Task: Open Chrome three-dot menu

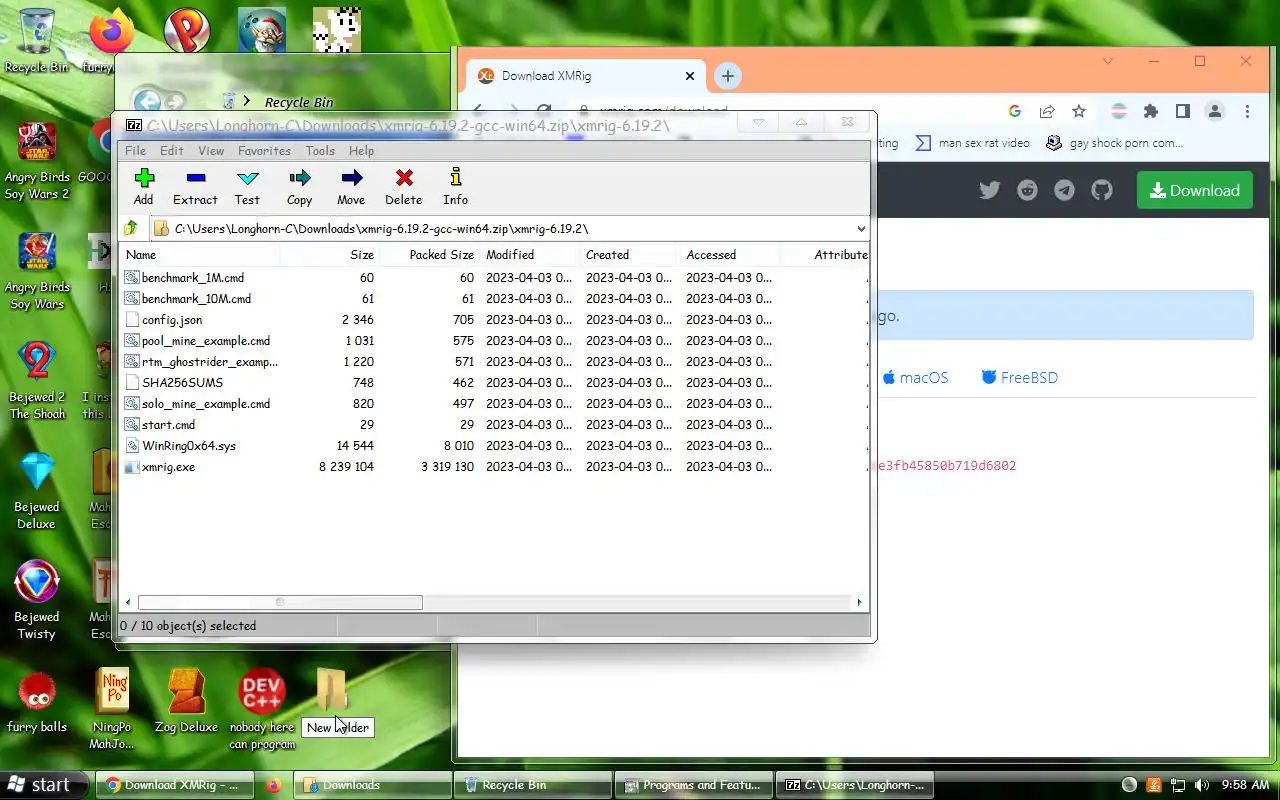Action: click(1247, 112)
